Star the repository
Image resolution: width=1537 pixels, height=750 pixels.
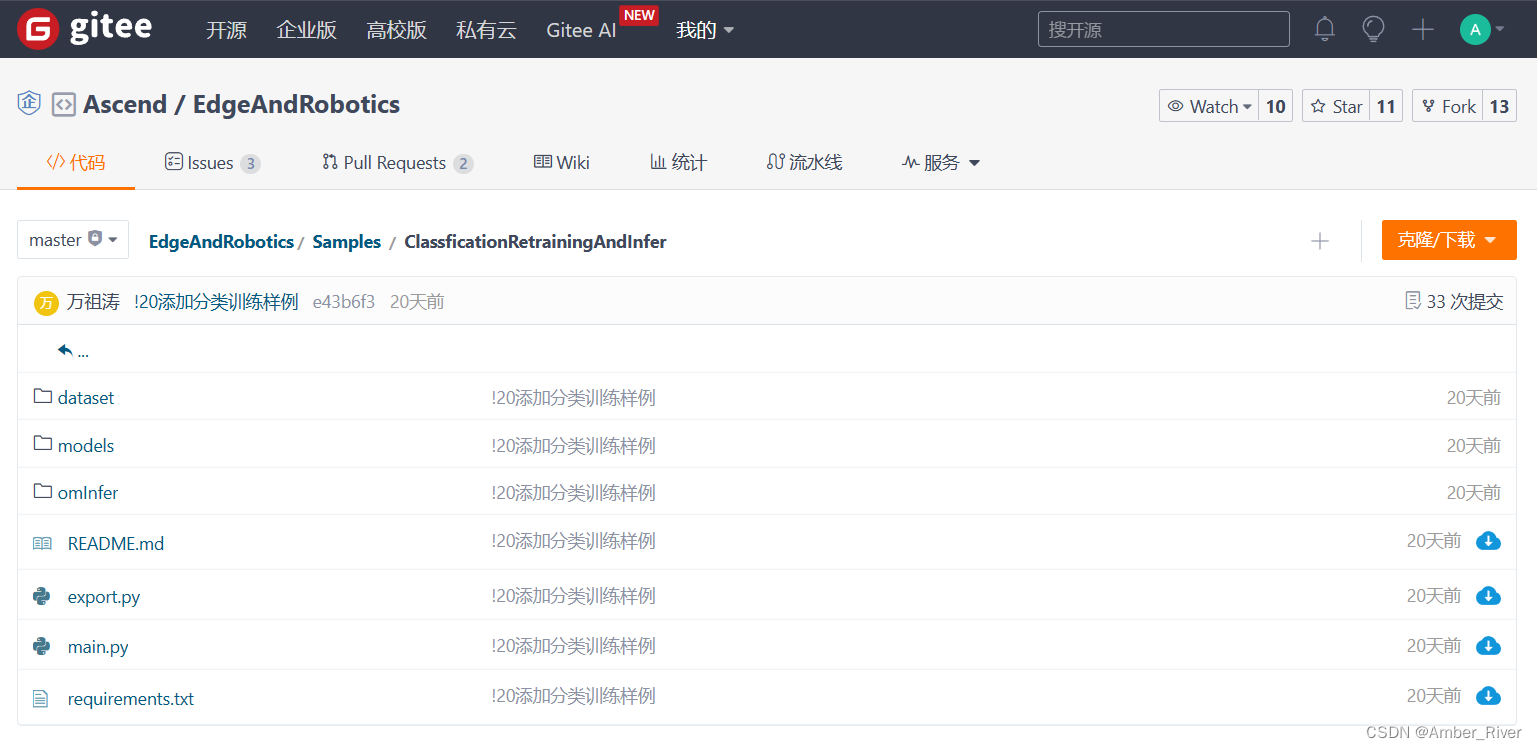pos(1336,106)
